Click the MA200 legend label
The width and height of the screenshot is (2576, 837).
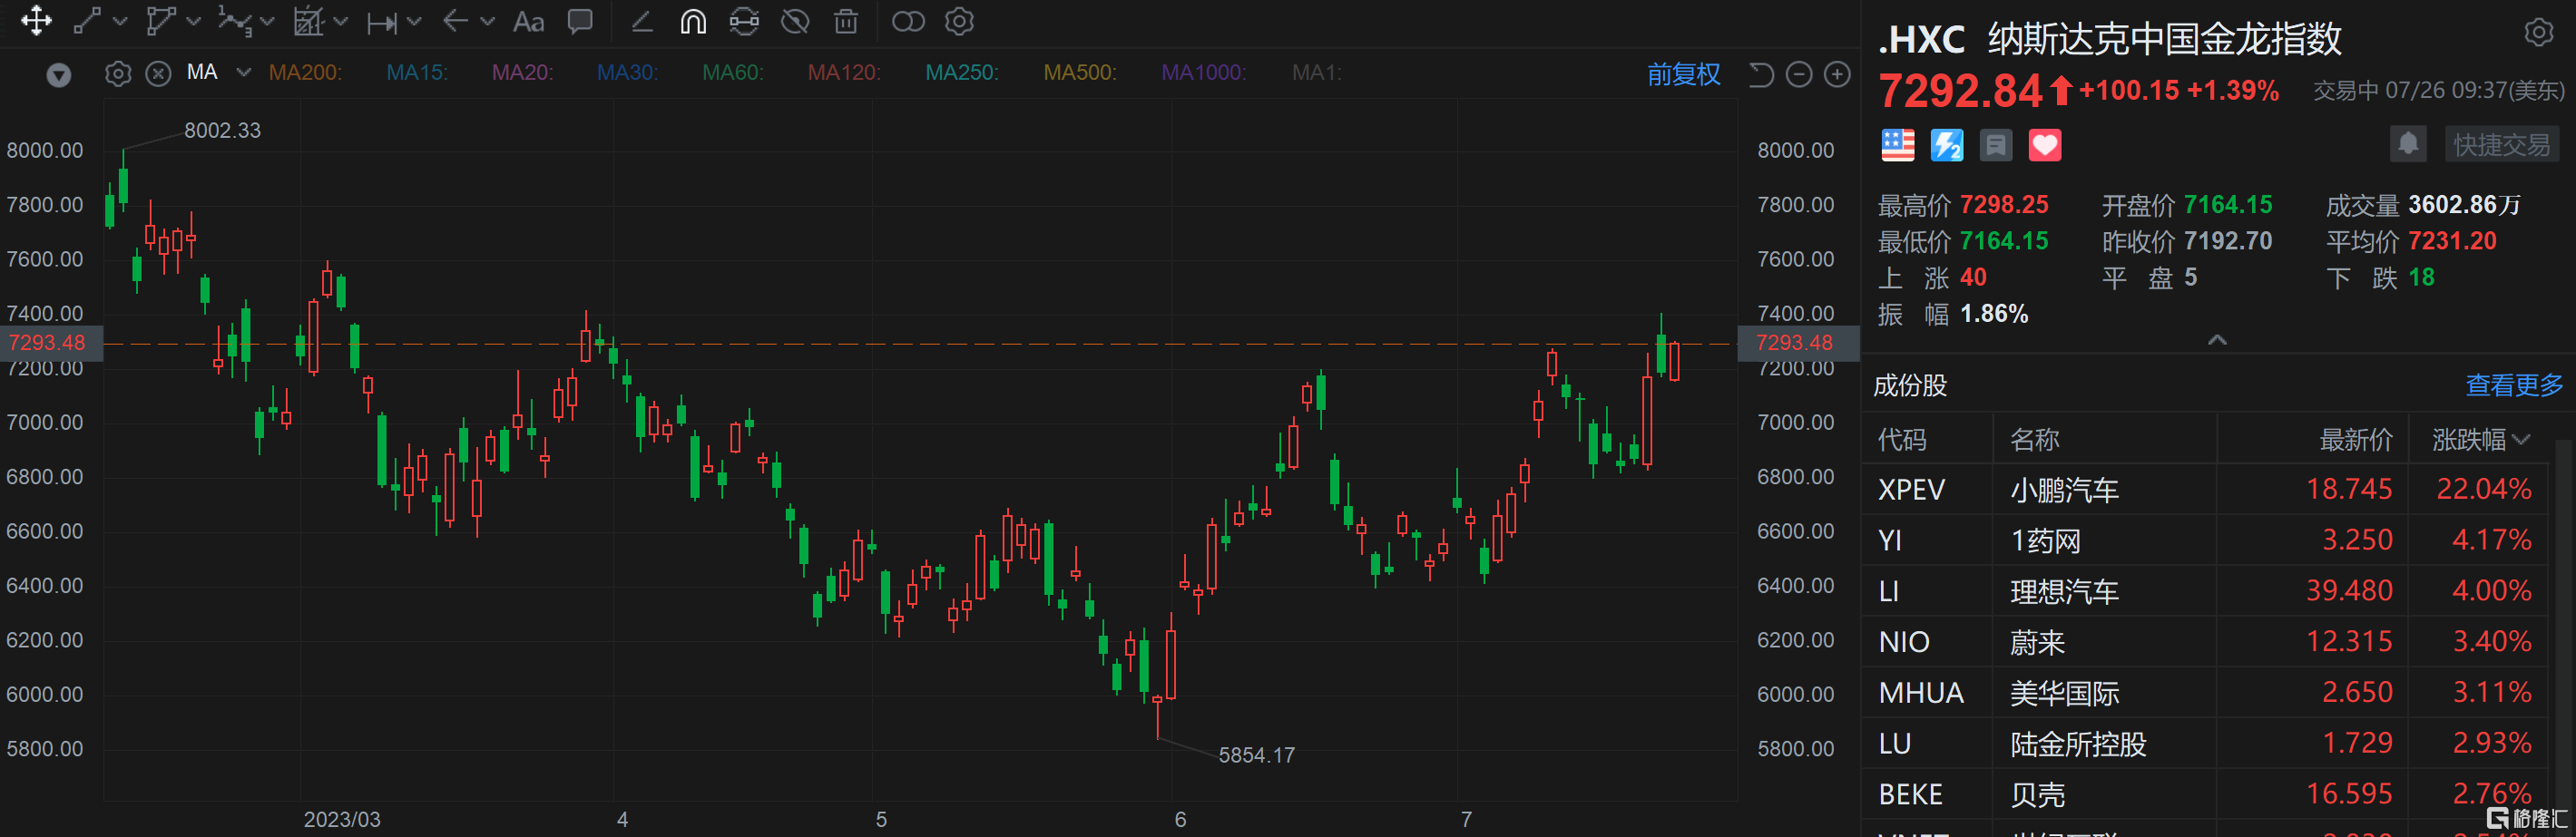pos(305,73)
